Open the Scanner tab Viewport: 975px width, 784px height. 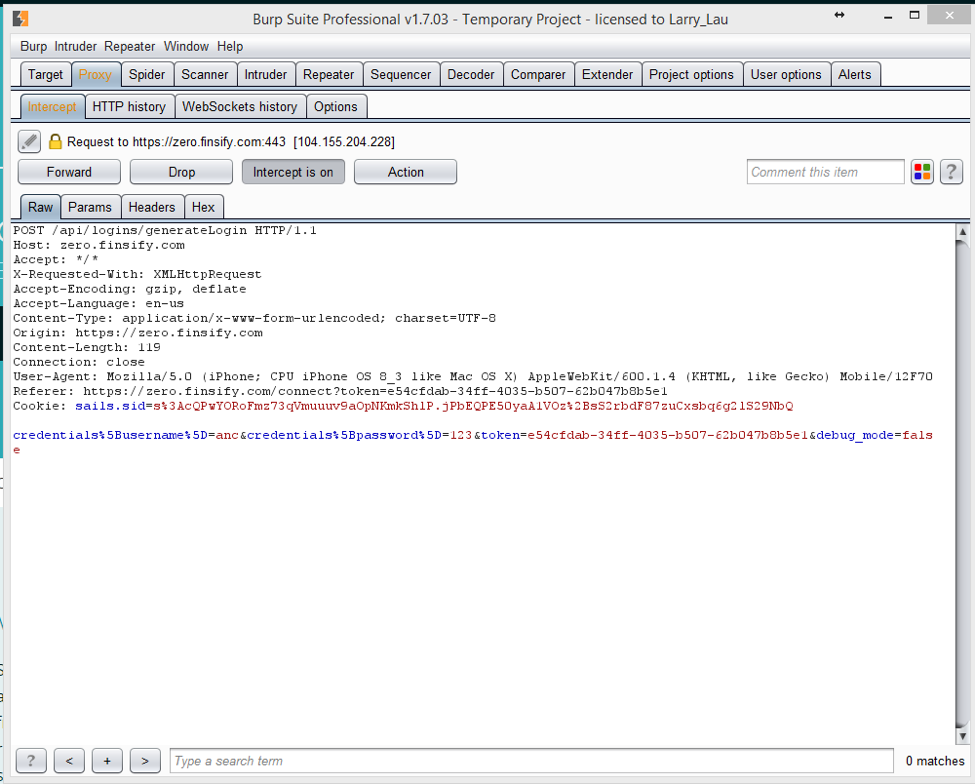[x=205, y=75]
